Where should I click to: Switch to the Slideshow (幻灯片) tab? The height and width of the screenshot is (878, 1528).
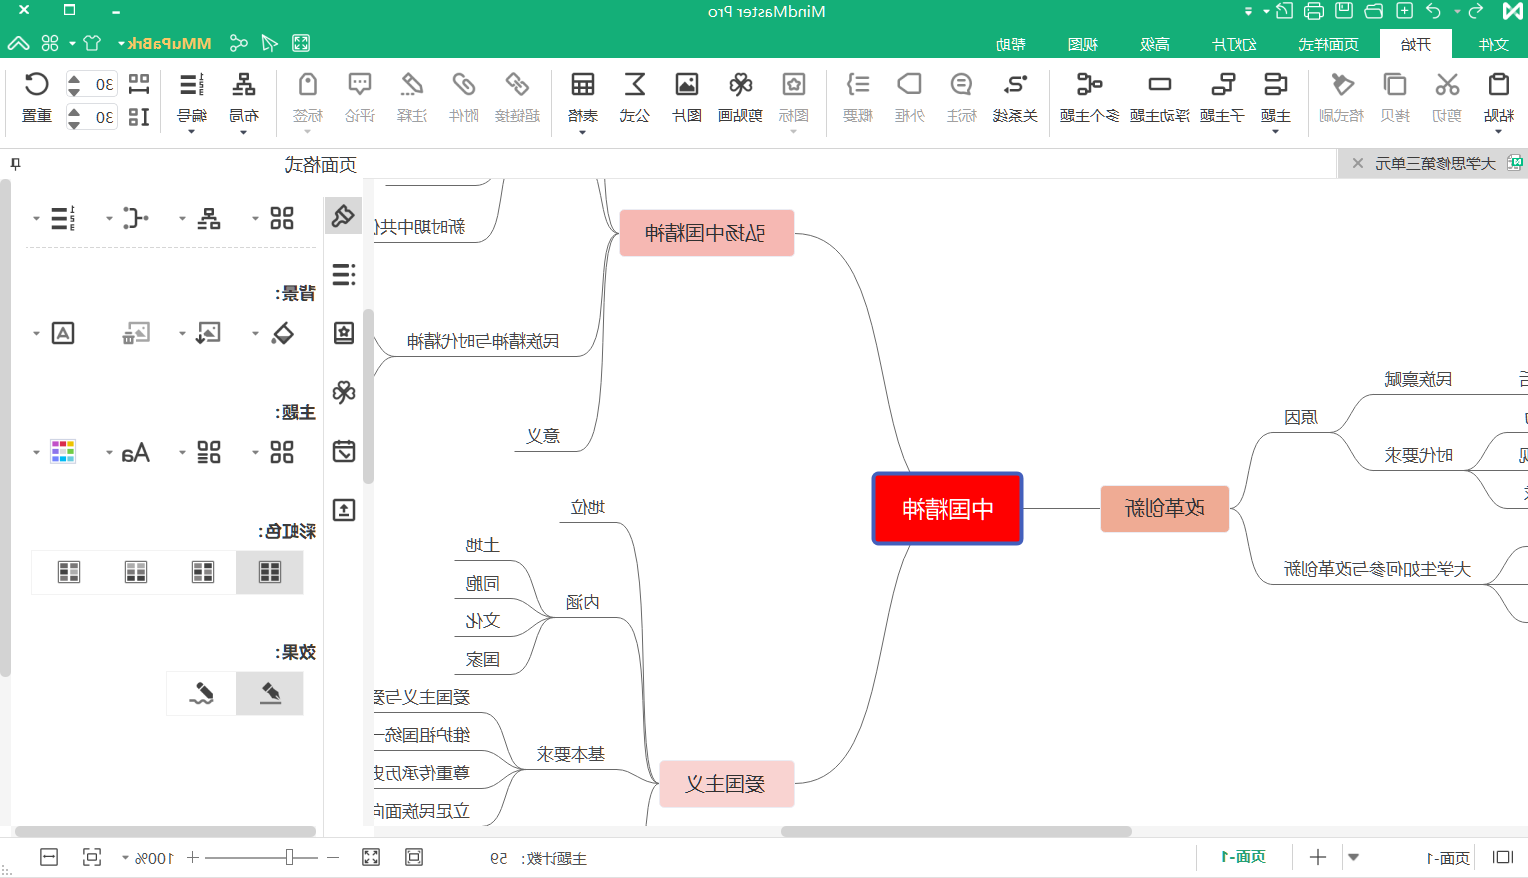[x=1234, y=44]
